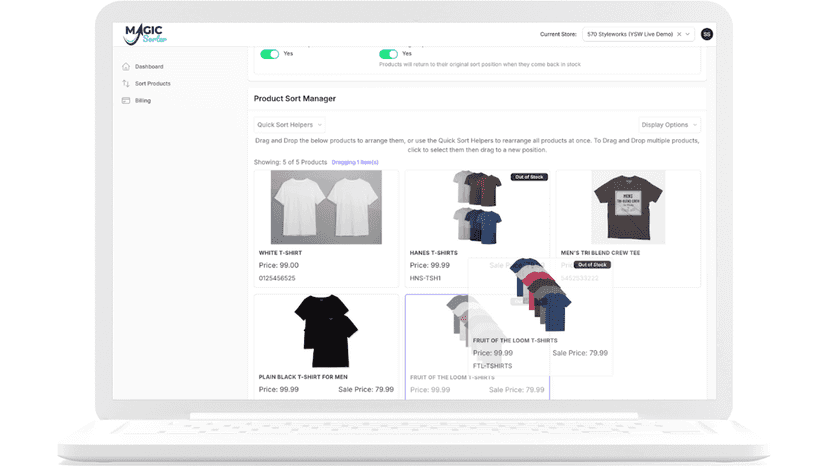This screenshot has height=466, width=828.
Task: Toggle the second green Yes switch
Action: 388,54
